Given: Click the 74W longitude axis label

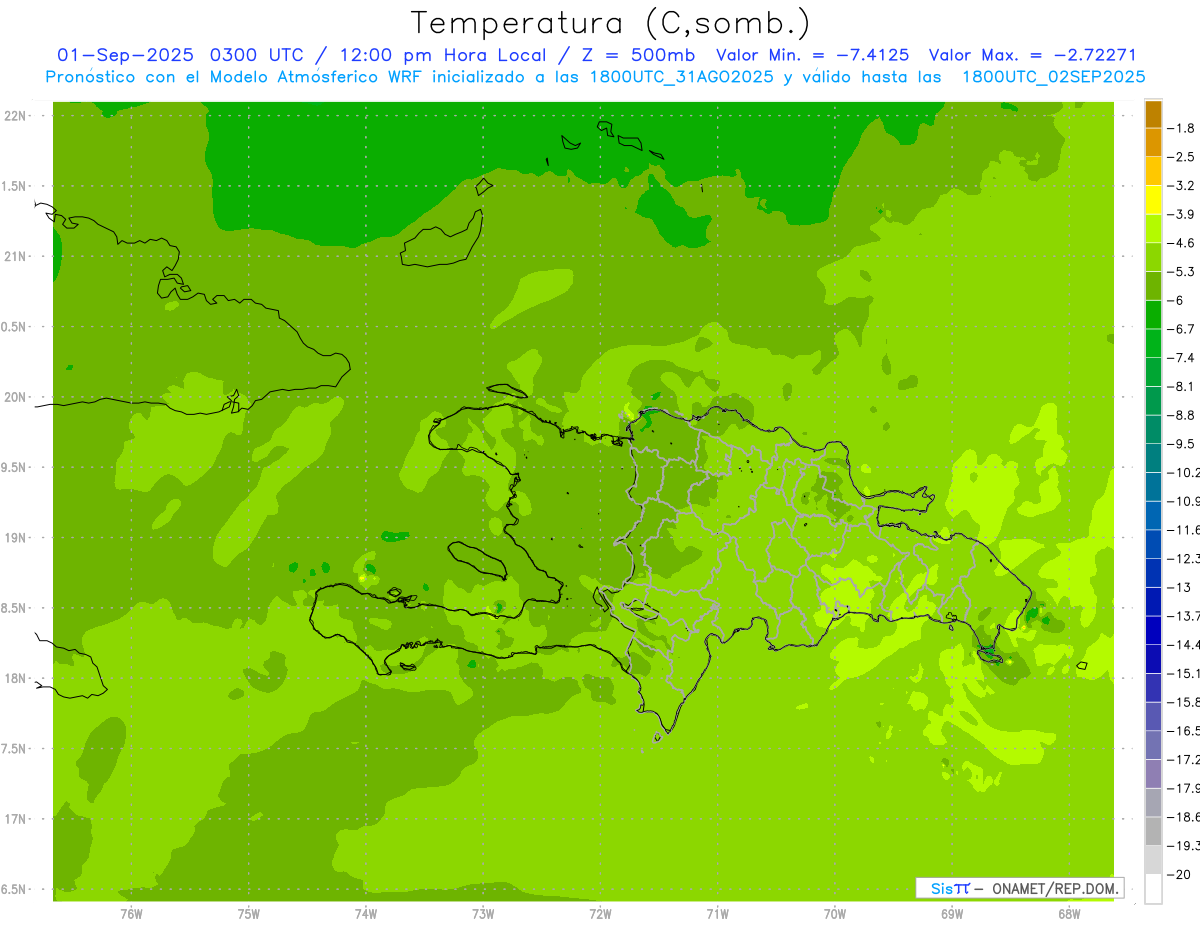Looking at the screenshot, I should [x=366, y=914].
